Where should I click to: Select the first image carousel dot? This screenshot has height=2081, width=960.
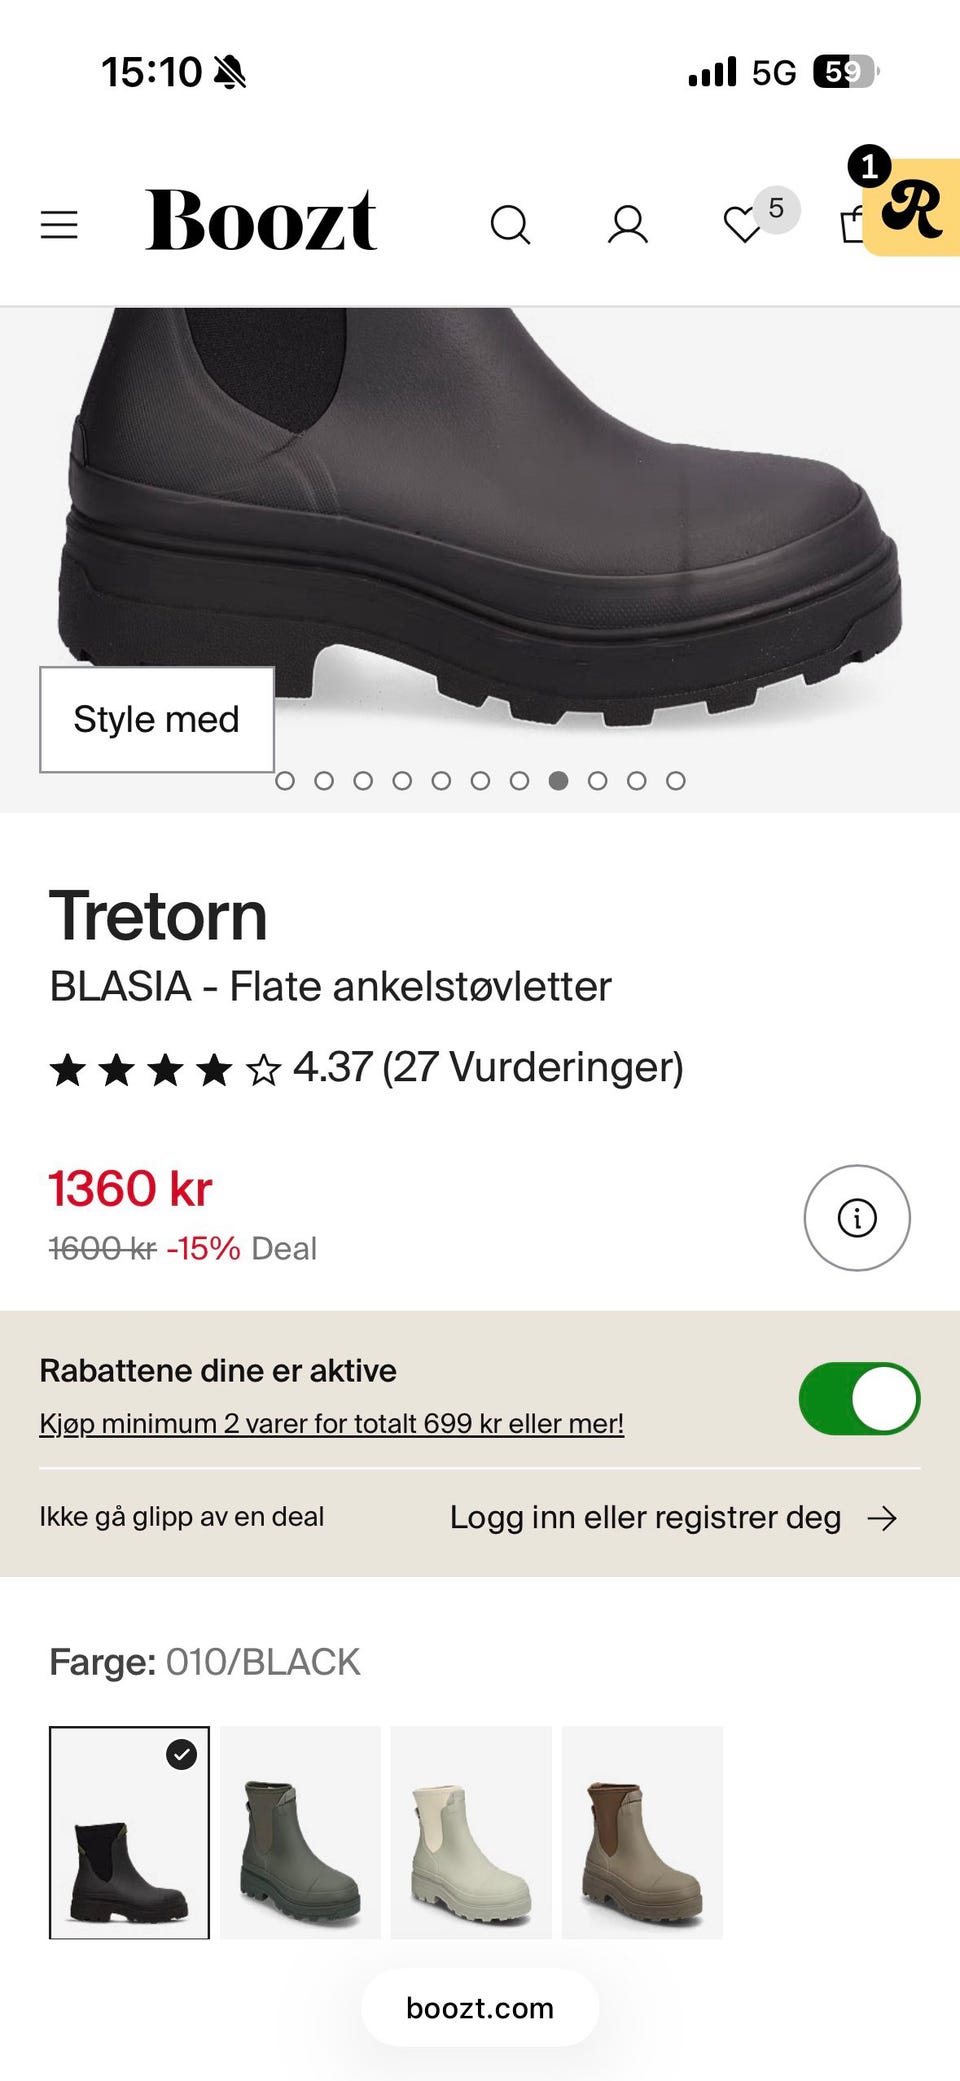[285, 781]
